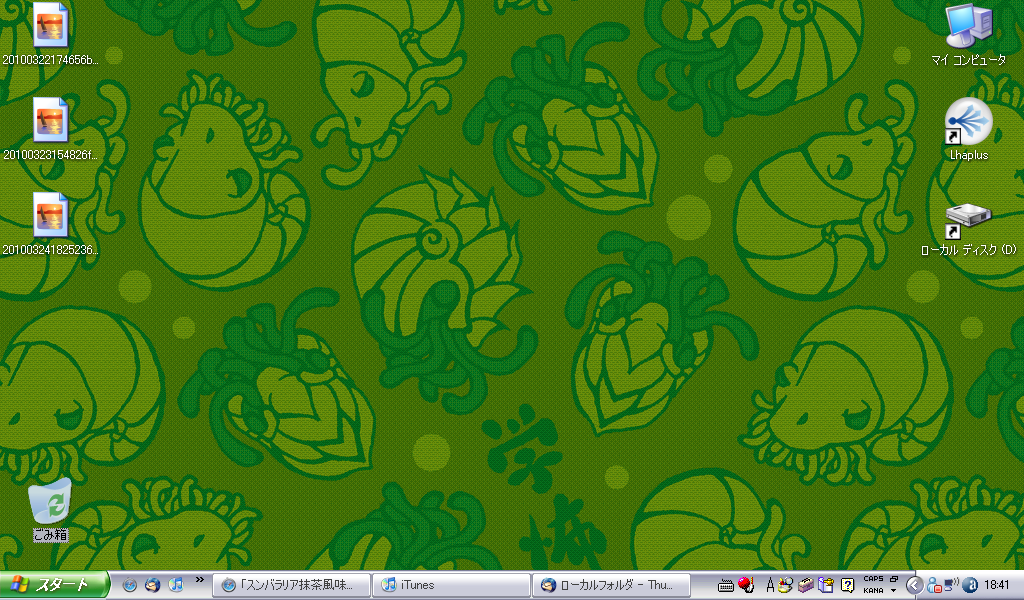Open the IME tools toolbox icon
The height and width of the screenshot is (600, 1024).
click(x=807, y=586)
